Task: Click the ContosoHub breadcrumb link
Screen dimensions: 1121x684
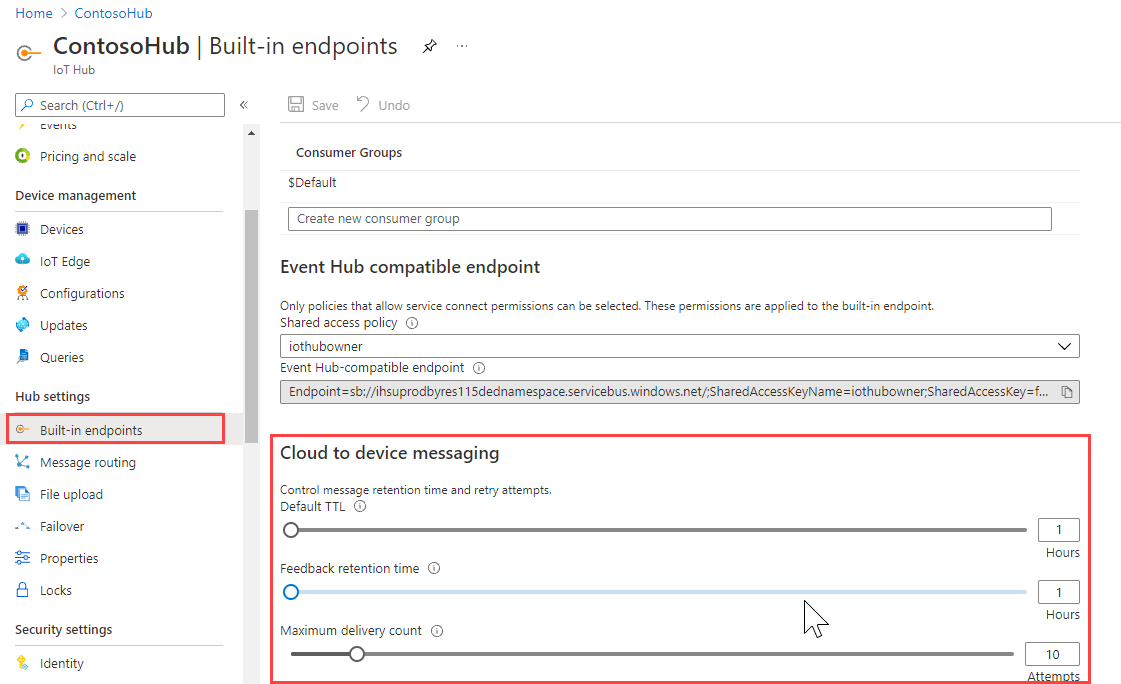Action: click(113, 13)
